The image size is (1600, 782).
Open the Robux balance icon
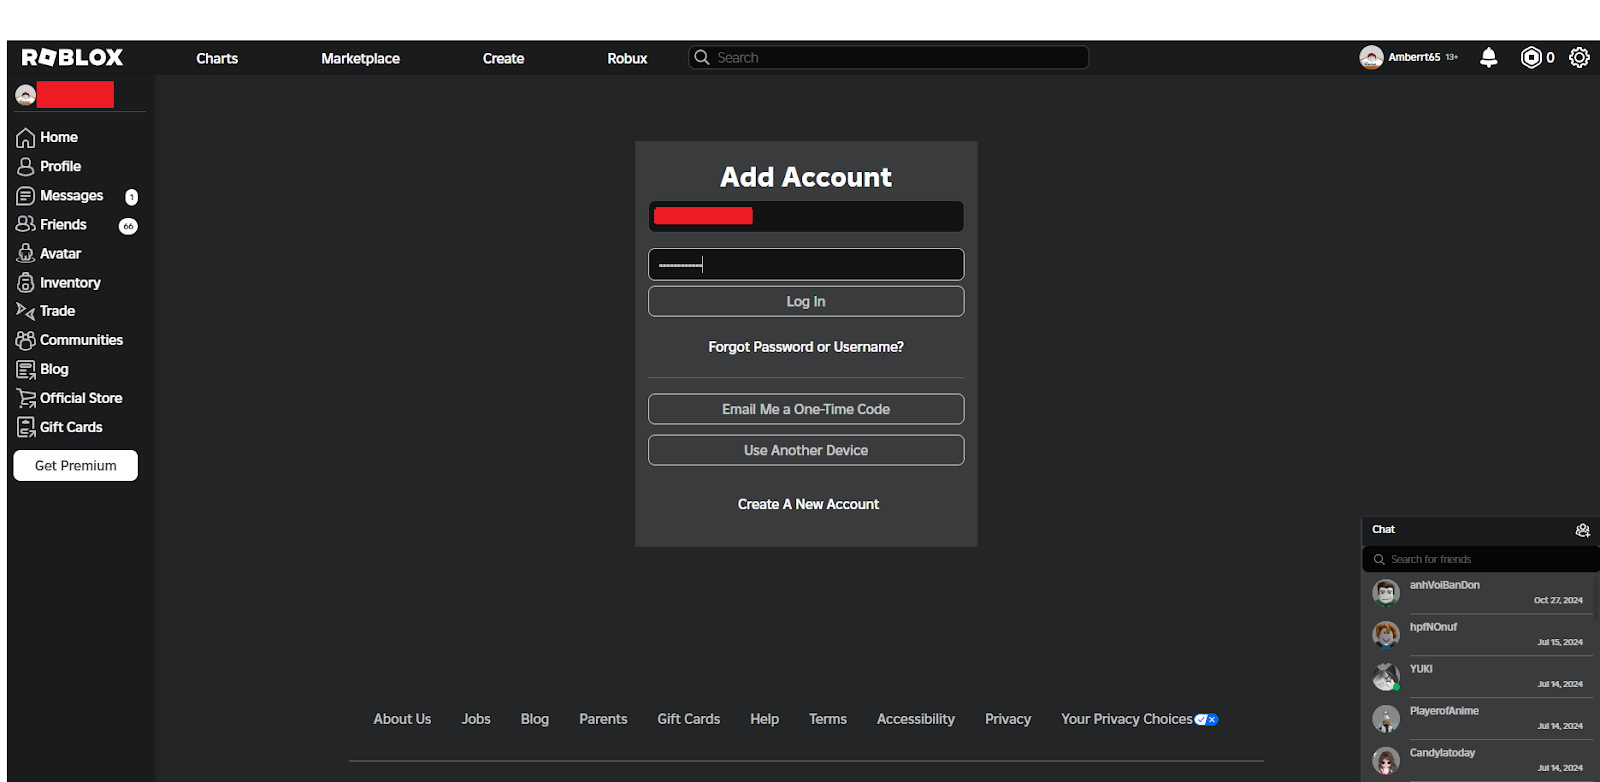(x=1530, y=58)
